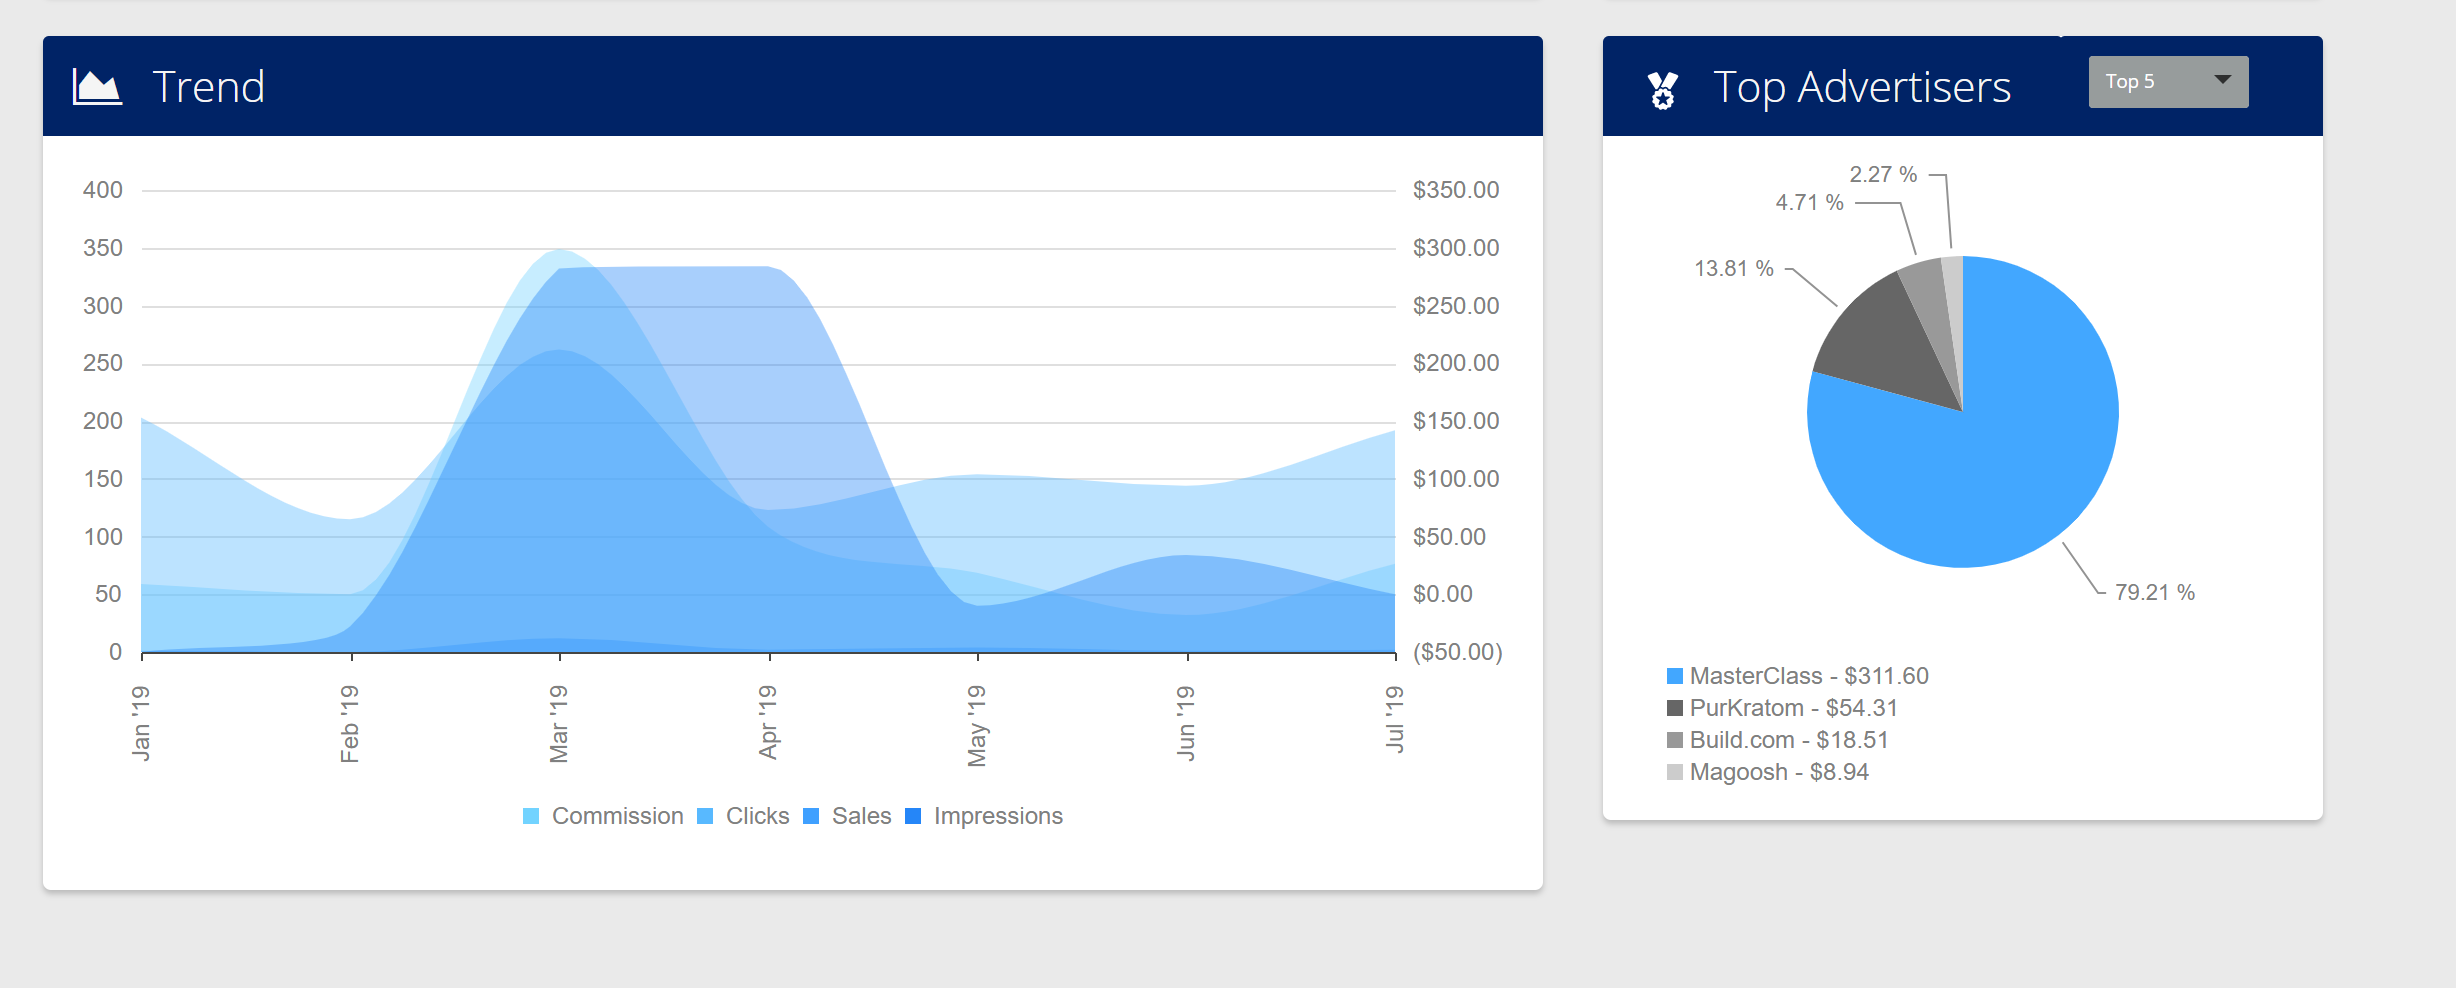Screen dimensions: 2456x988
Task: Click the Top 5 dropdown arrow
Action: 2222,81
